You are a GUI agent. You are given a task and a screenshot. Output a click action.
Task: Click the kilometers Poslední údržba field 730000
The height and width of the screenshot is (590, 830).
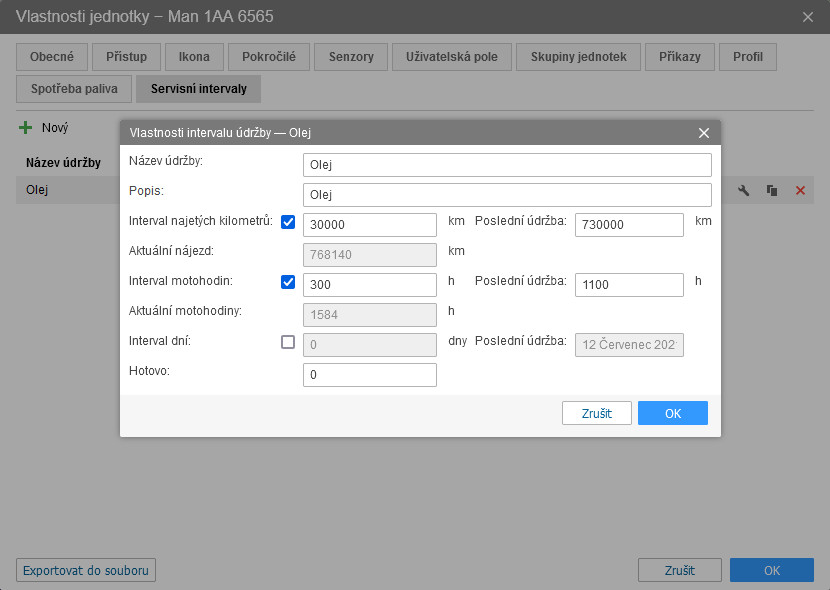(629, 225)
